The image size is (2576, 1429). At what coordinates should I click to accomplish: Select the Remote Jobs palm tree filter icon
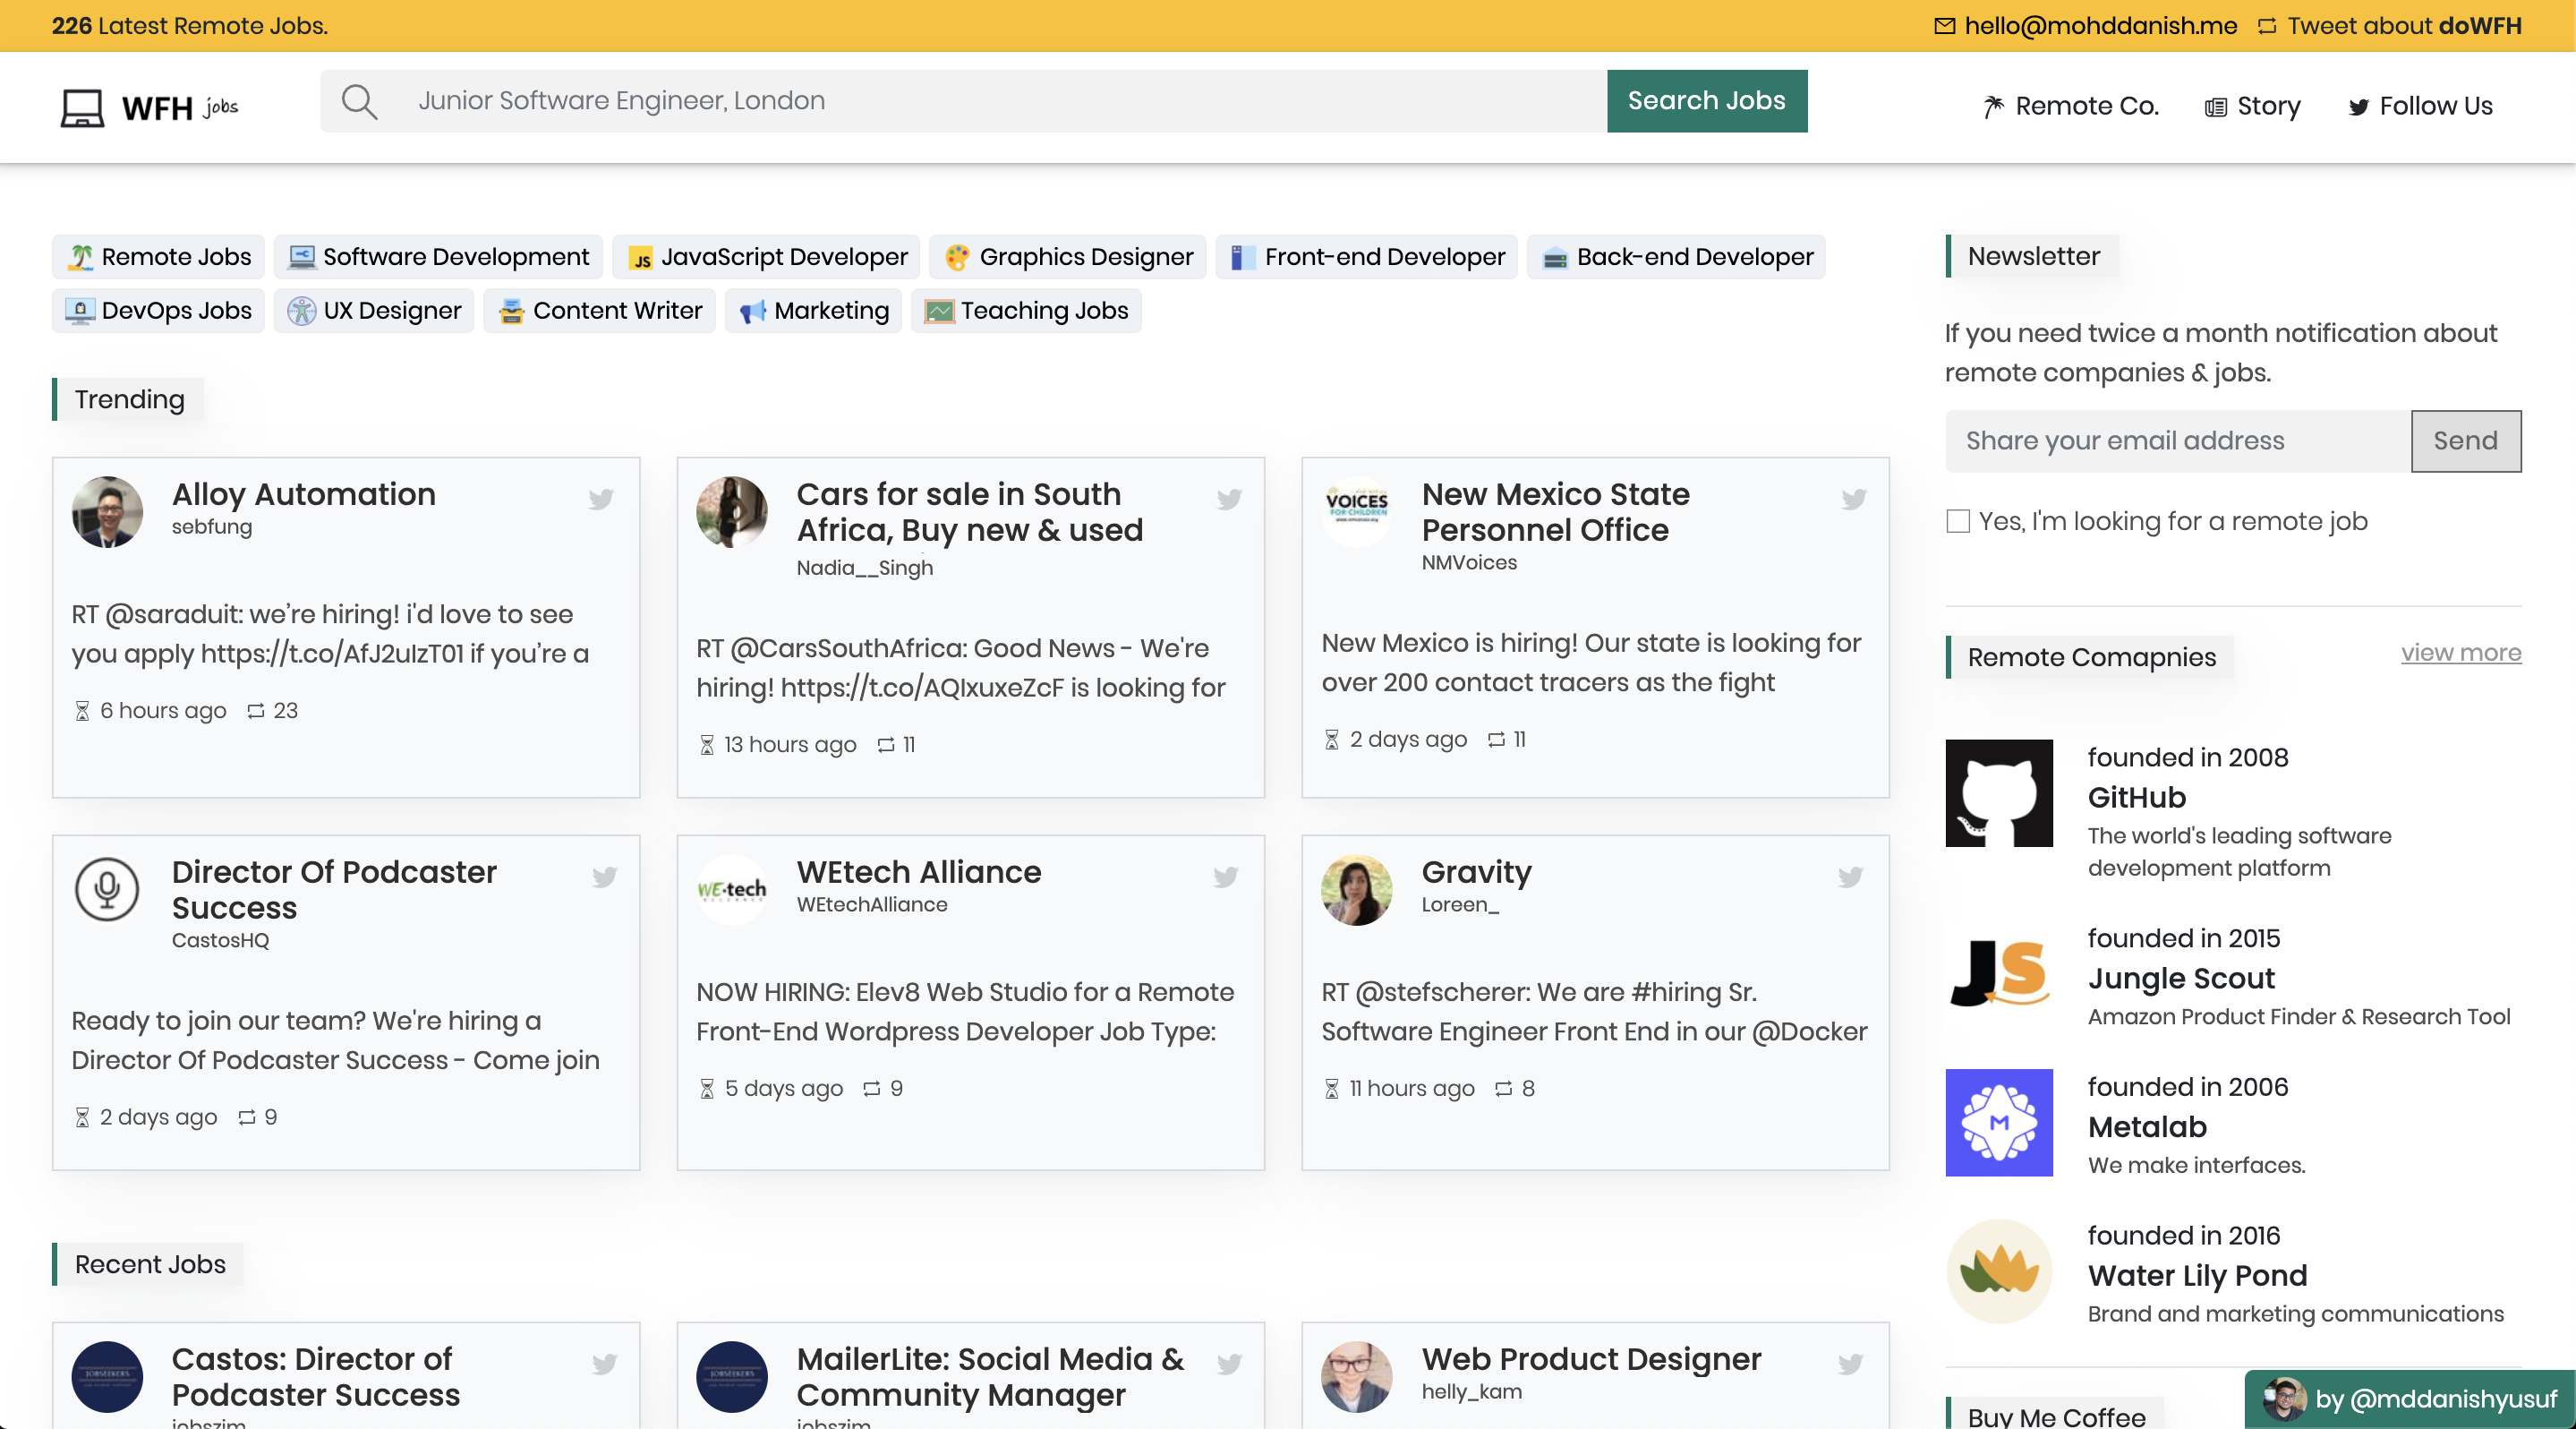click(x=84, y=257)
